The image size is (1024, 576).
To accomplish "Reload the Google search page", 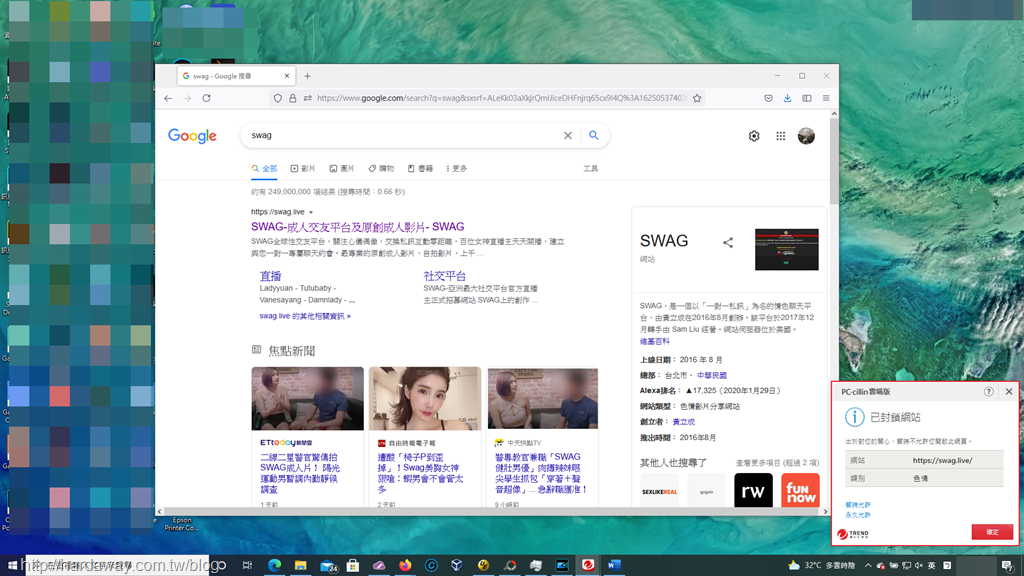I will (x=206, y=98).
